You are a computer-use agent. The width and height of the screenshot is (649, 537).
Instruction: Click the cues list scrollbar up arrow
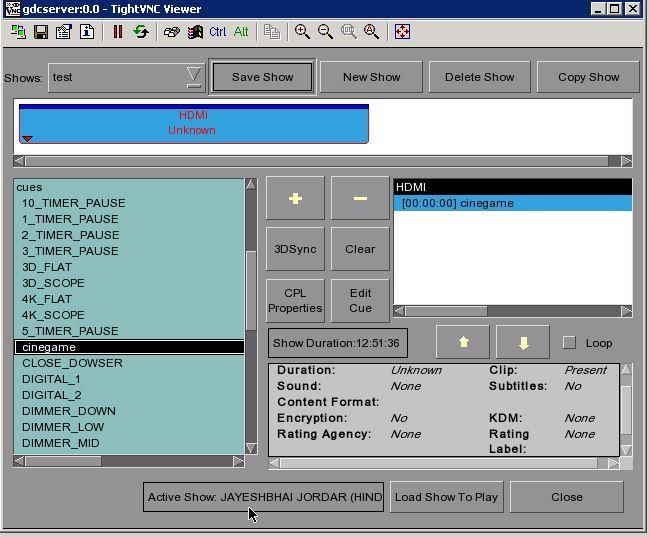click(x=251, y=184)
